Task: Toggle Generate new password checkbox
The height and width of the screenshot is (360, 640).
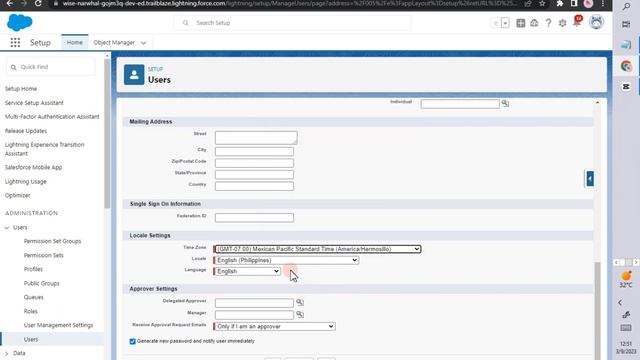Action: click(133, 341)
